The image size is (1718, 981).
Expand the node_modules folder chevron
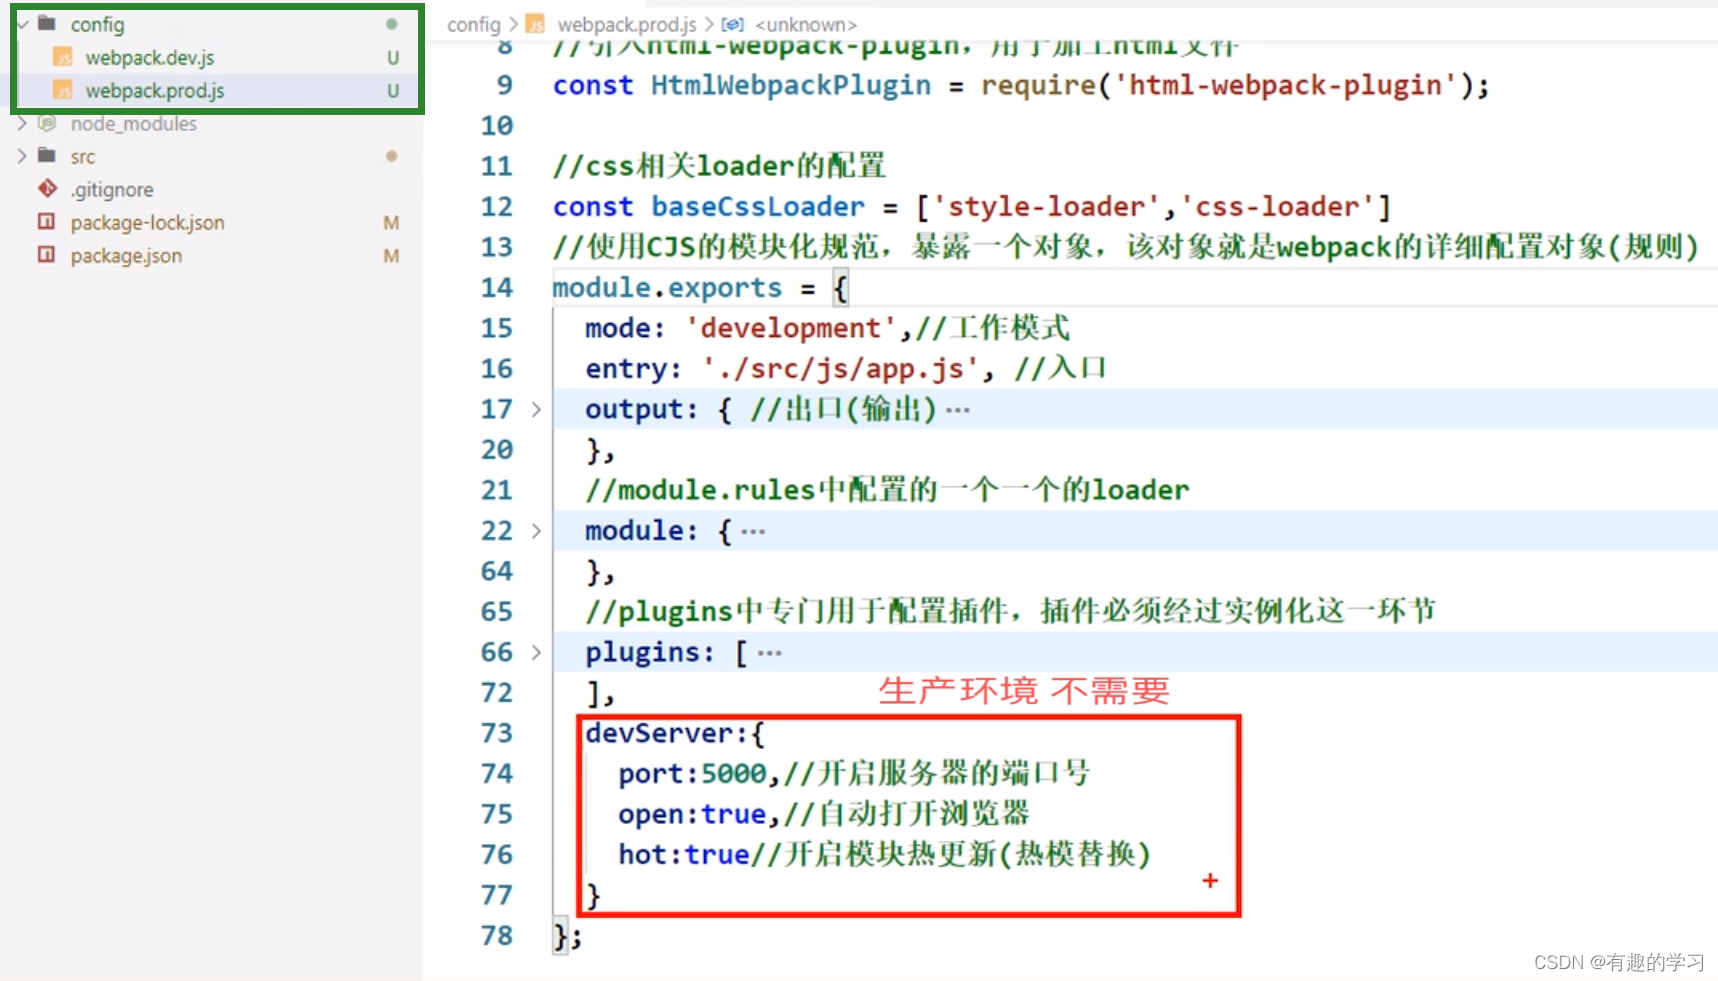(x=22, y=124)
